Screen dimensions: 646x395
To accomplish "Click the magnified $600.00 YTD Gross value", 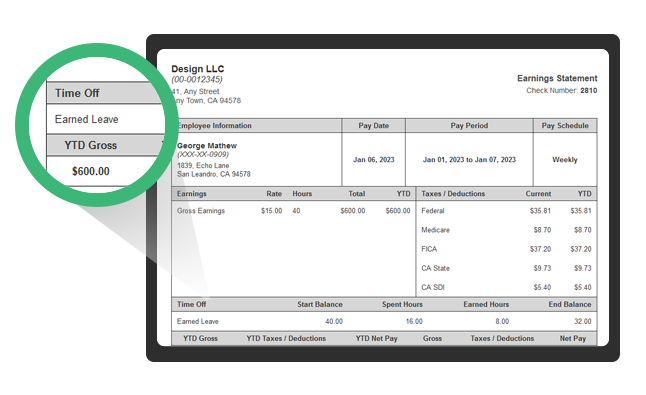I will (91, 171).
